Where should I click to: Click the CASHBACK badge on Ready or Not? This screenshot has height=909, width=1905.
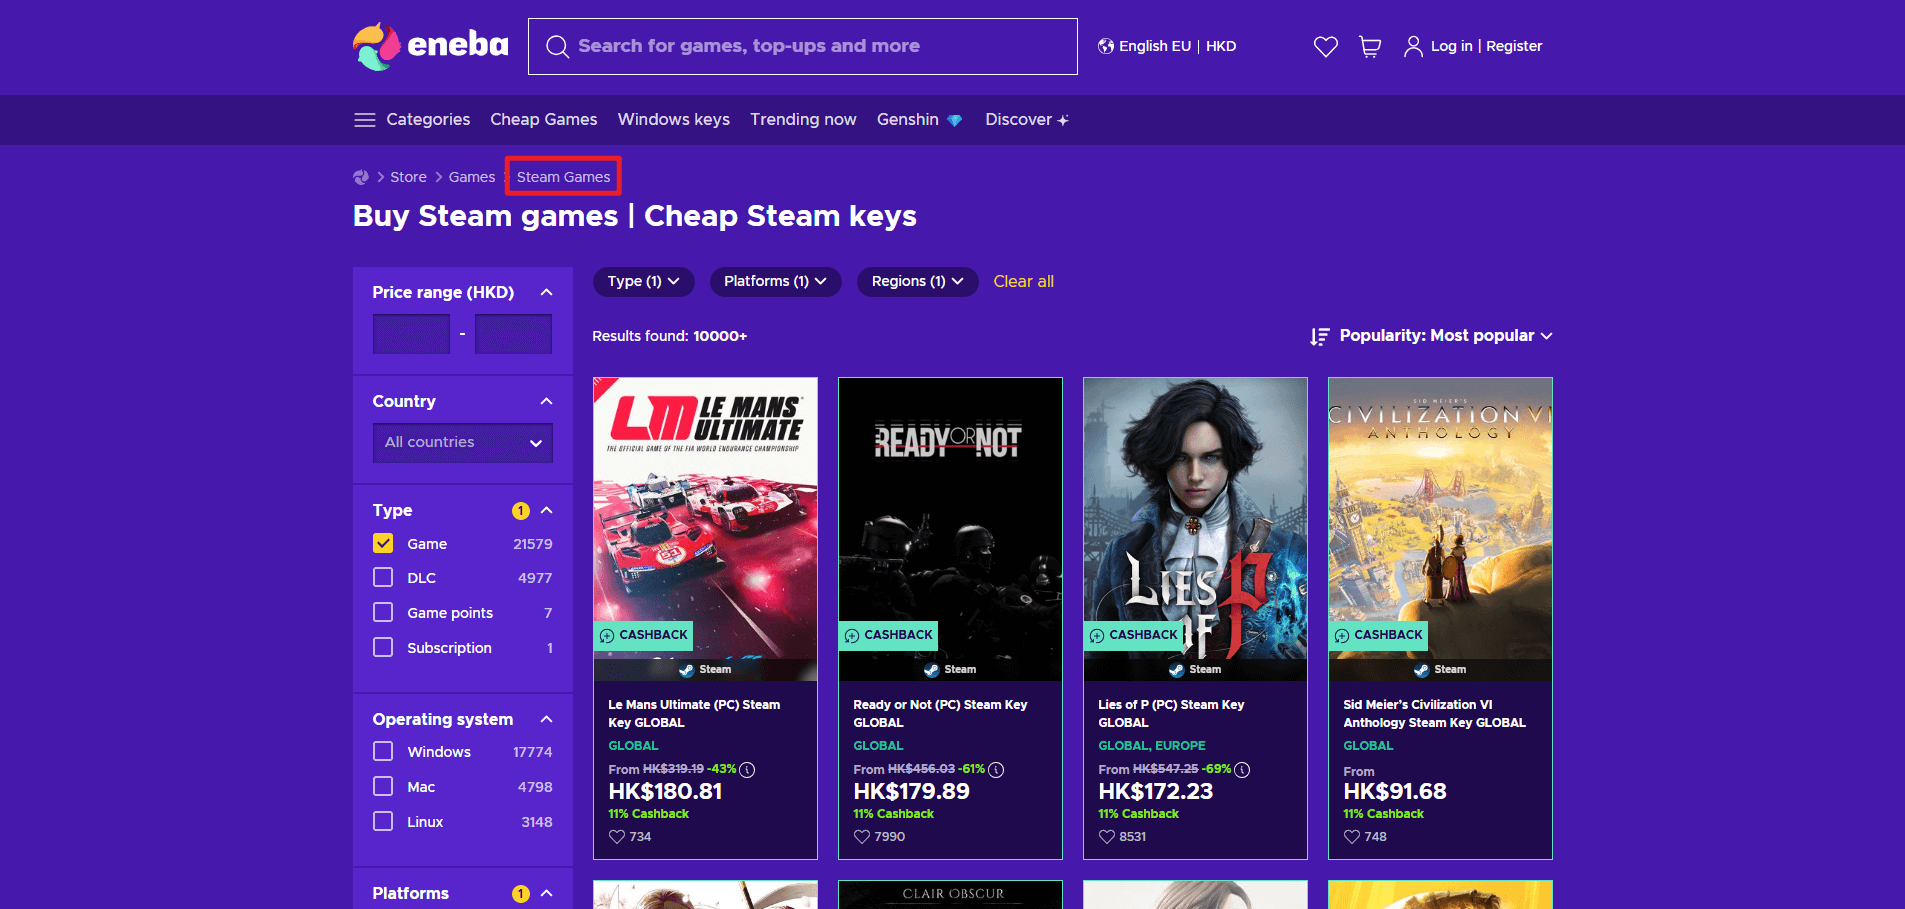(889, 635)
